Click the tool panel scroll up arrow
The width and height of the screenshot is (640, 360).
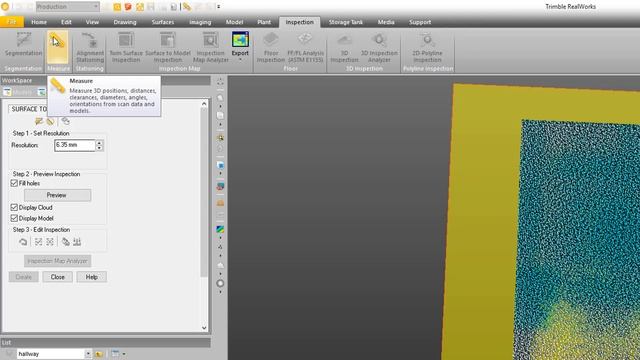204,104
